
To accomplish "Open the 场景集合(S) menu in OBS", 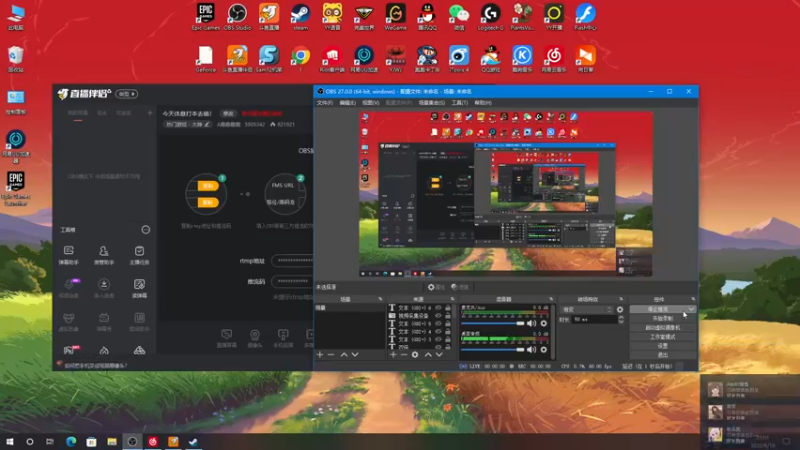I will click(432, 103).
